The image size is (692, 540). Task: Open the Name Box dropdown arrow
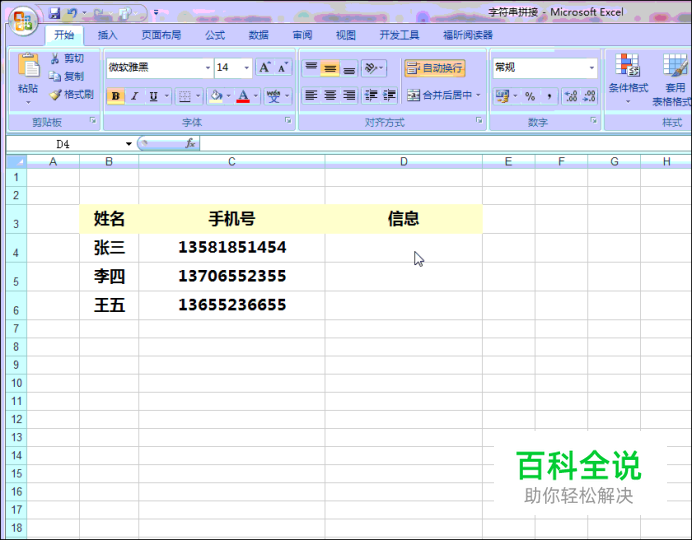pyautogui.click(x=128, y=144)
